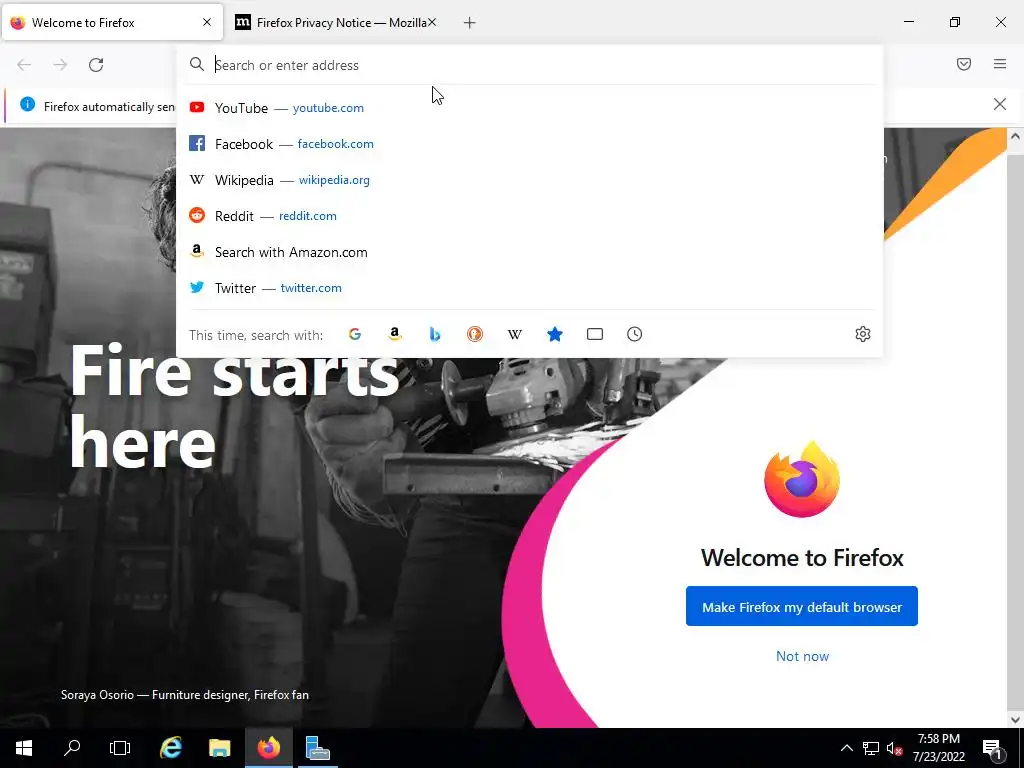Image resolution: width=1024 pixels, height=768 pixels.
Task: Search this time with Google icon
Action: pyautogui.click(x=355, y=334)
